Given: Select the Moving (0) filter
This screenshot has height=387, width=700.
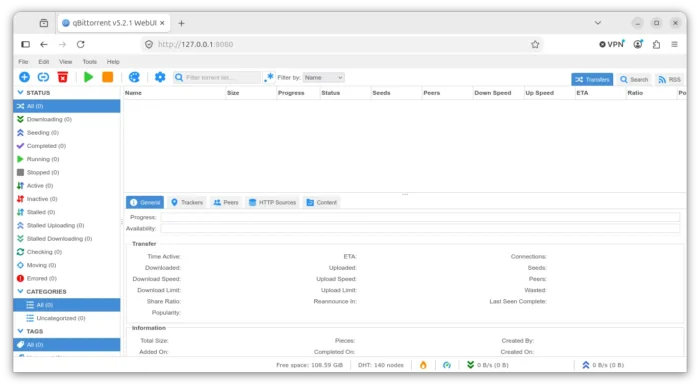Looking at the screenshot, I should (67, 265).
